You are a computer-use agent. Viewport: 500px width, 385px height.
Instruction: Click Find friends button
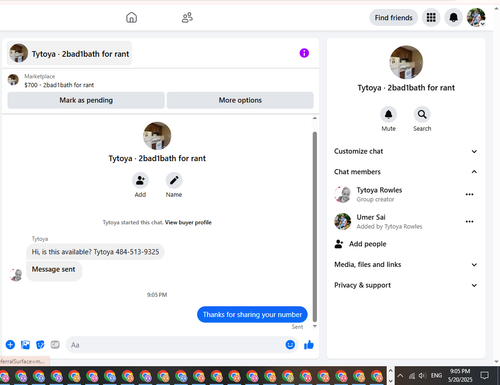pos(393,18)
